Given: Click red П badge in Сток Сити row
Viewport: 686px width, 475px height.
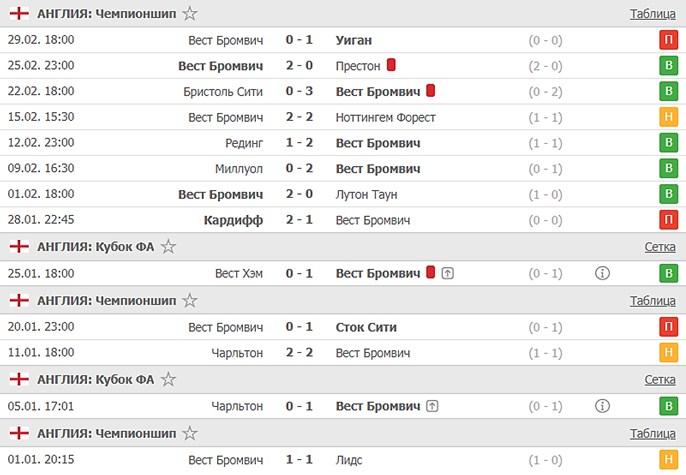Looking at the screenshot, I should 666,327.
